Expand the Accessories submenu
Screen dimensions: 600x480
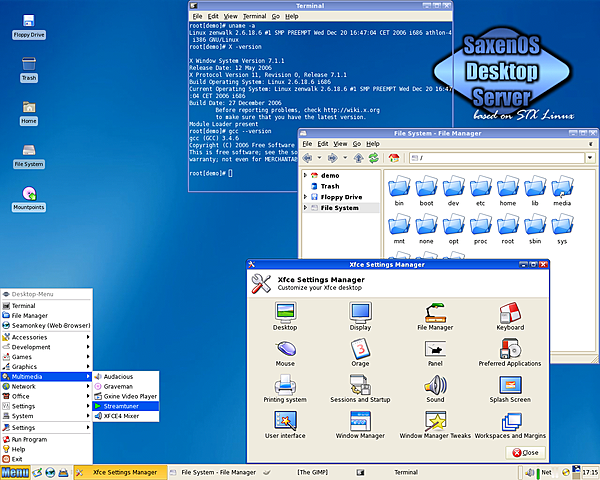[x=46, y=337]
